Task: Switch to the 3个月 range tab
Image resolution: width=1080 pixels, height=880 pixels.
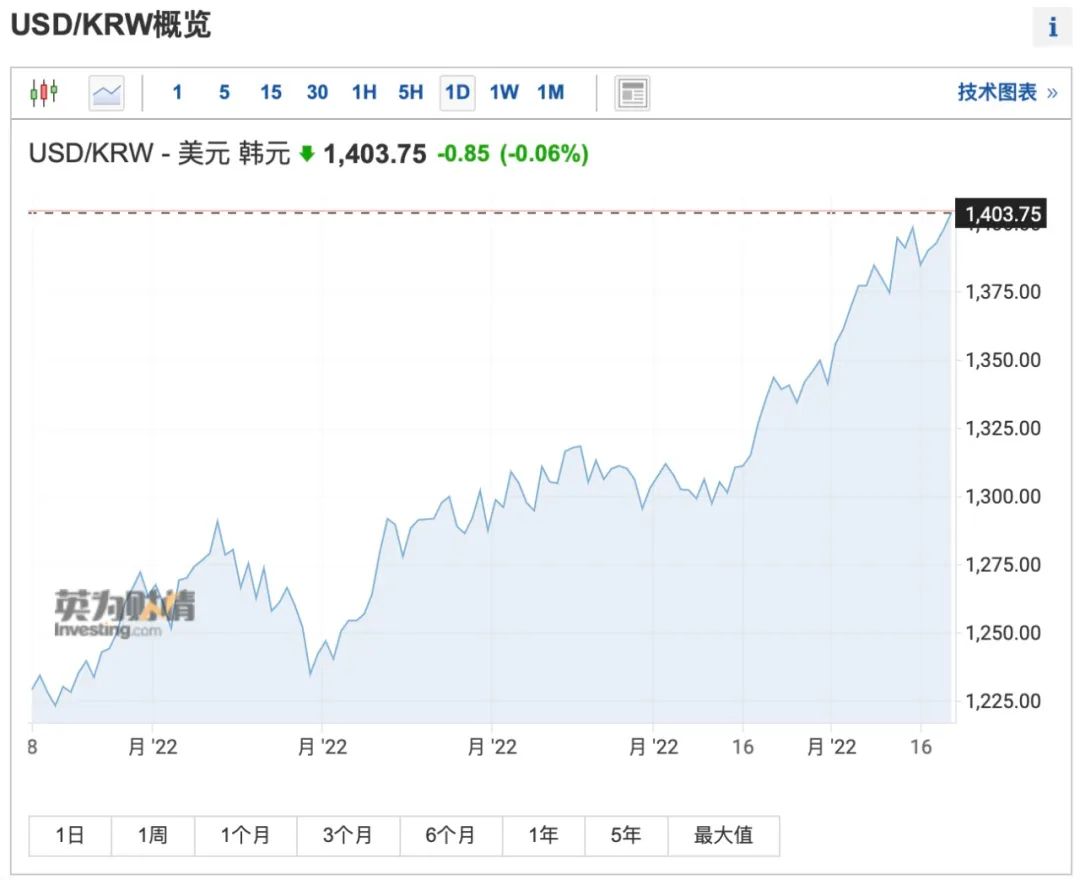Action: click(347, 835)
